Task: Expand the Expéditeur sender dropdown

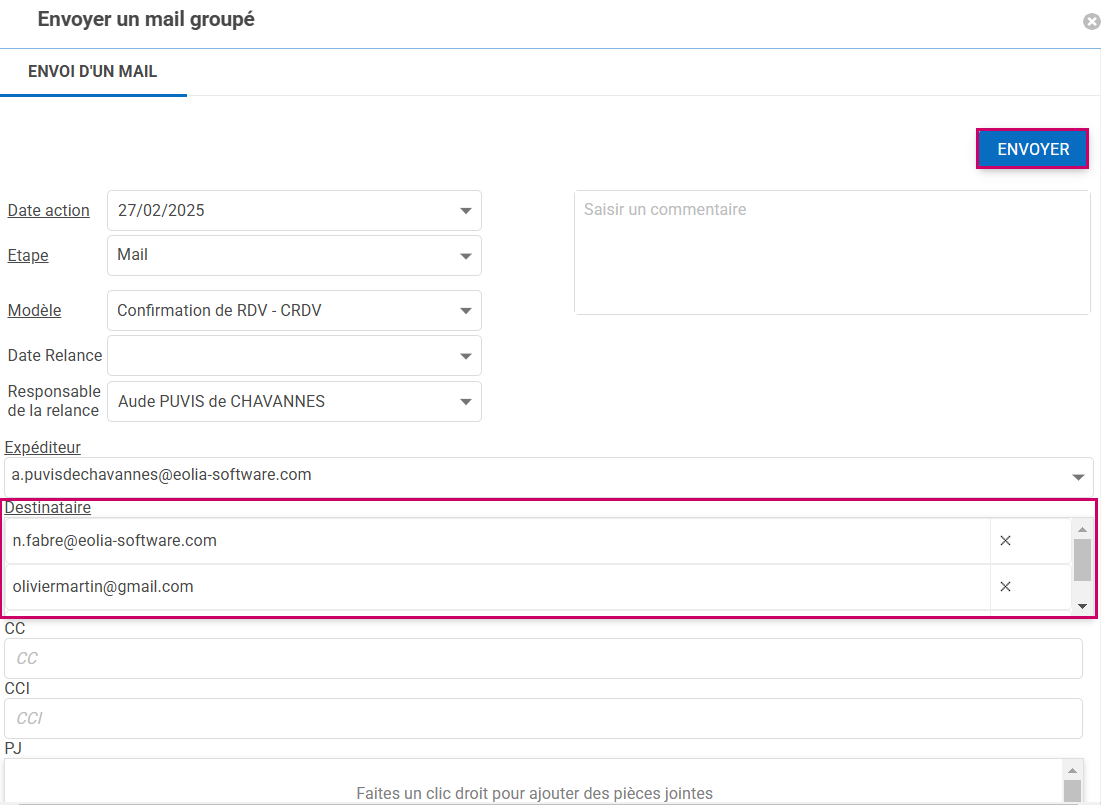Action: click(1078, 476)
